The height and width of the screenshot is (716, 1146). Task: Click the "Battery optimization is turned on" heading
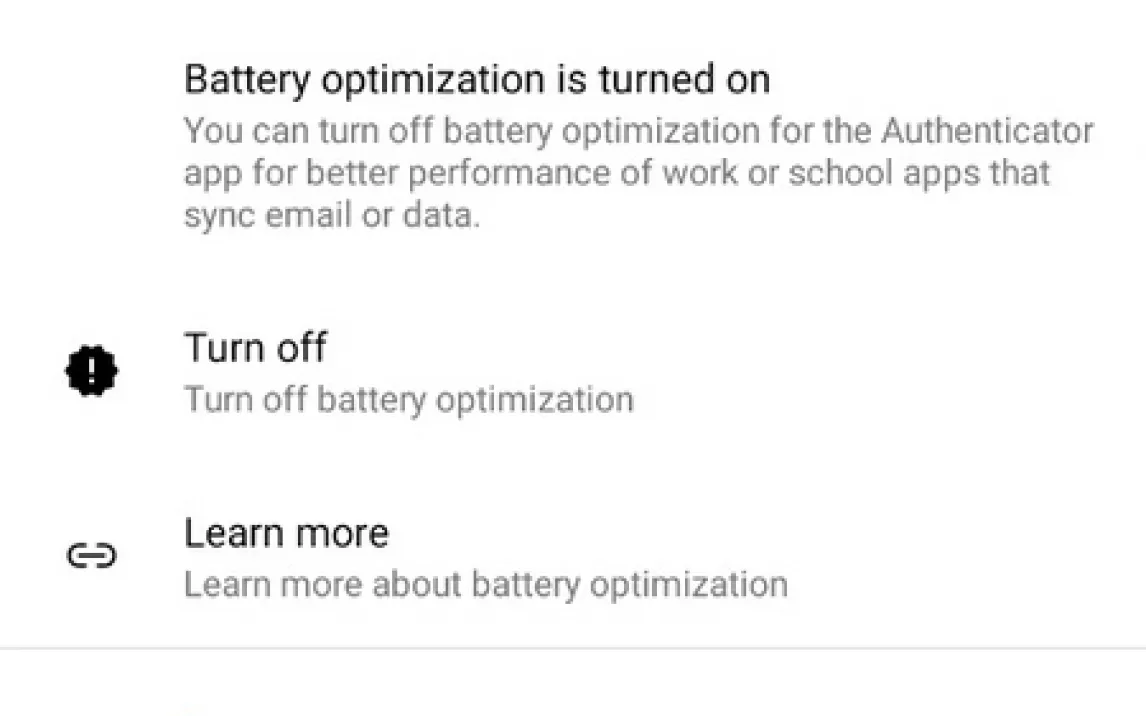(x=477, y=79)
